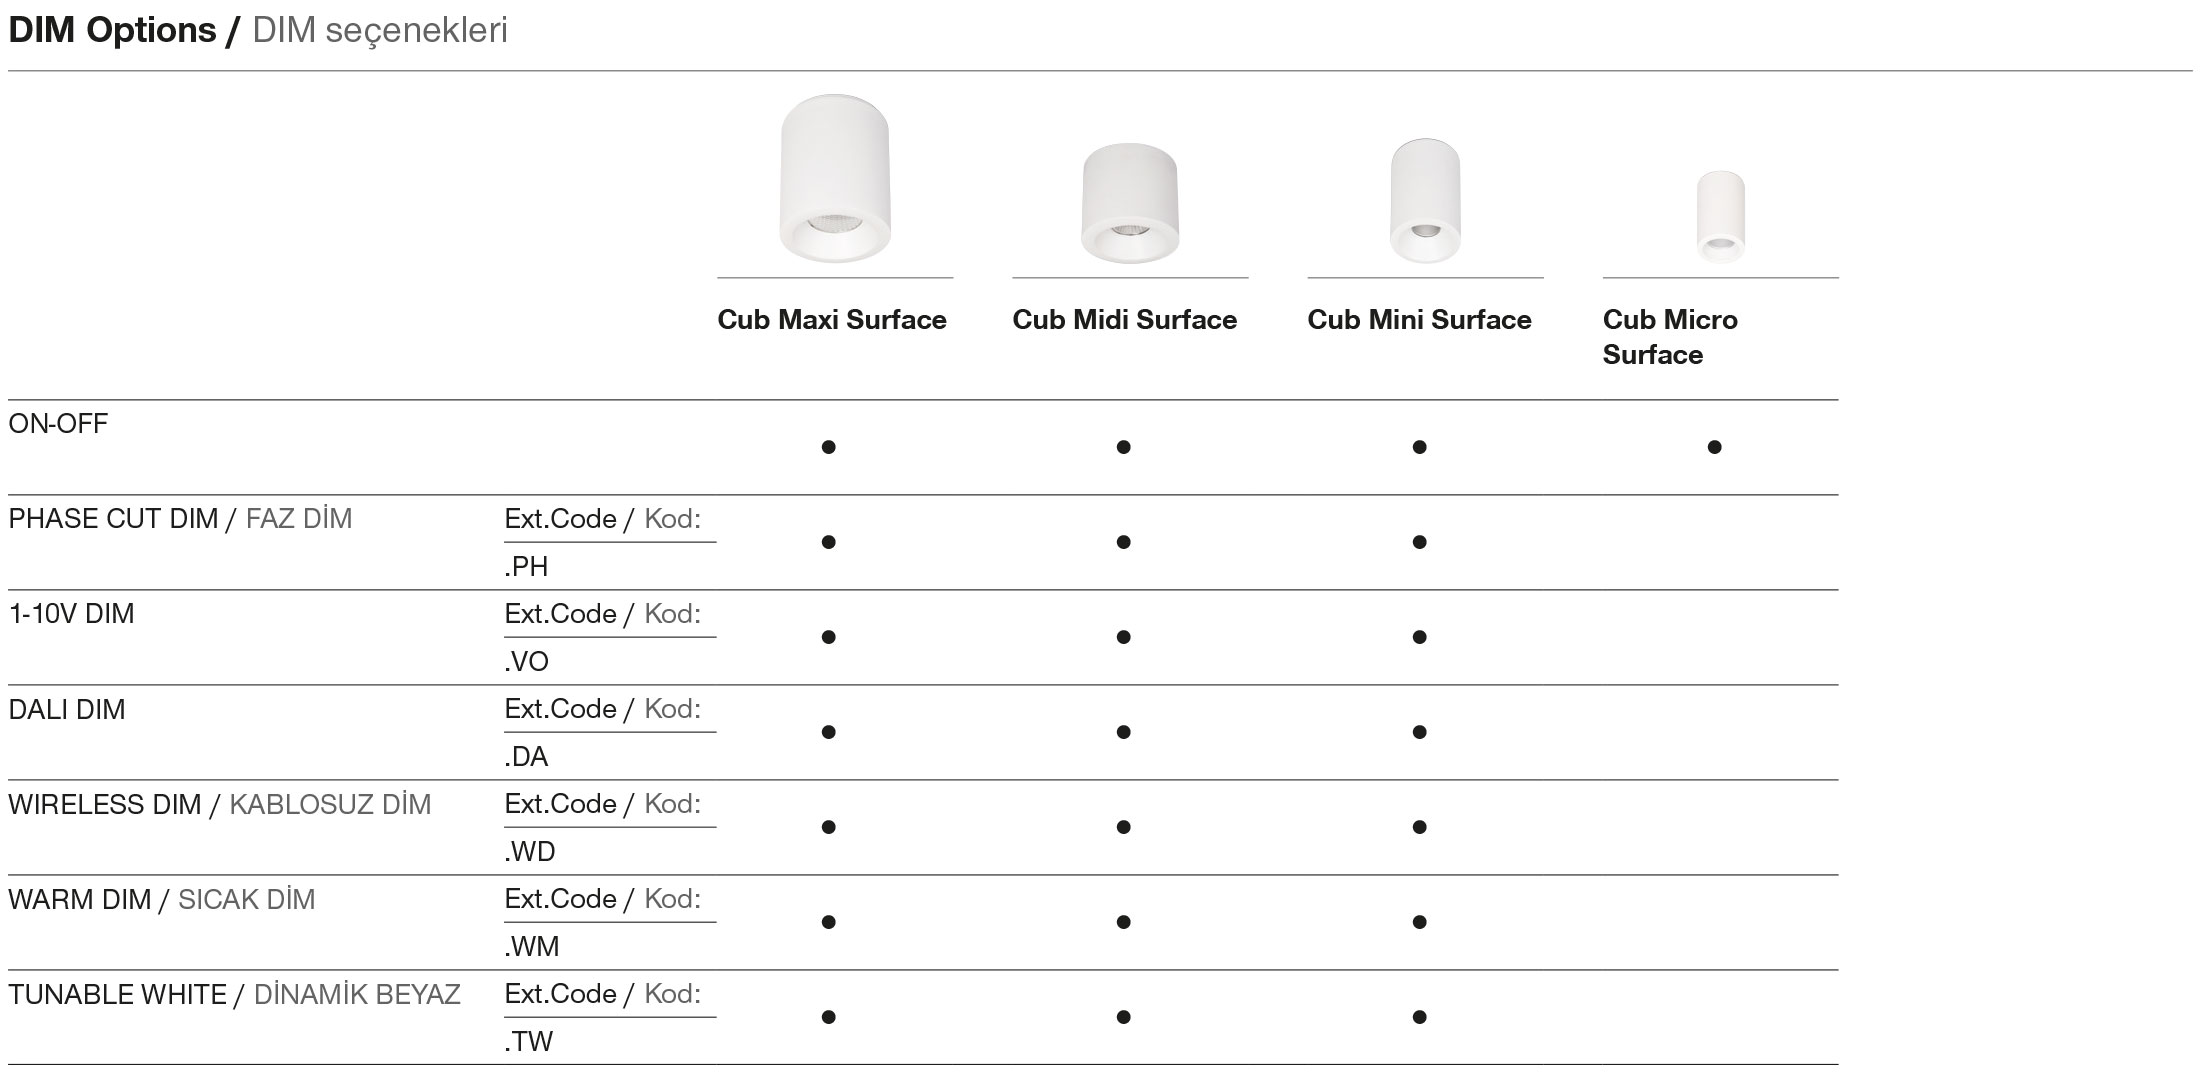Click the Warm Dim dot under Cub Mini
The height and width of the screenshot is (1073, 2200).
click(x=1419, y=922)
